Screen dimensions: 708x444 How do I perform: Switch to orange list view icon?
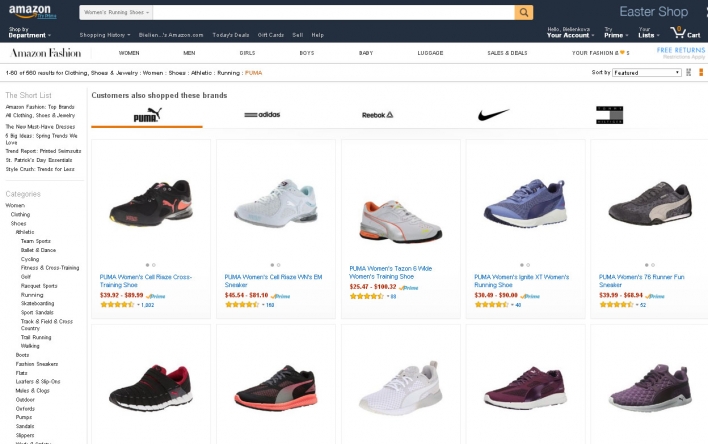point(701,72)
